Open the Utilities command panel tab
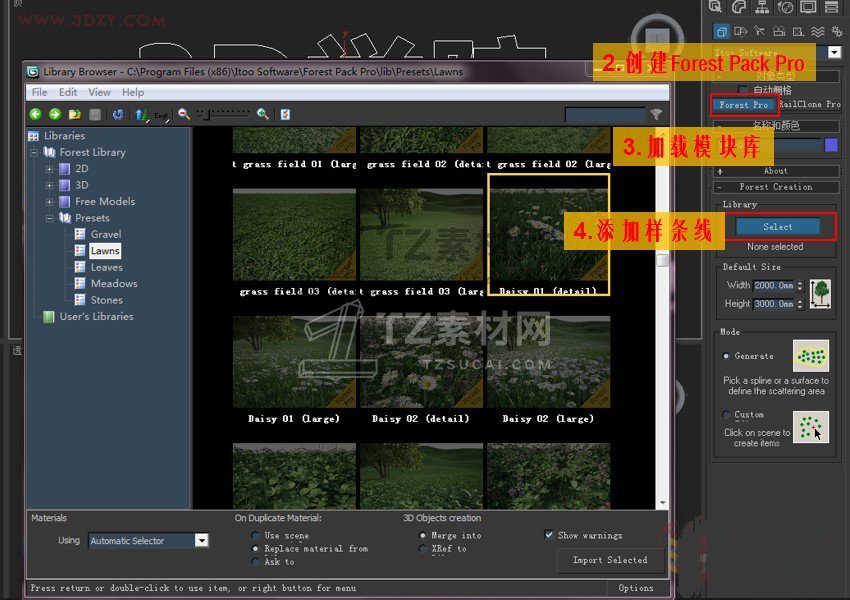850x600 pixels. coord(832,7)
